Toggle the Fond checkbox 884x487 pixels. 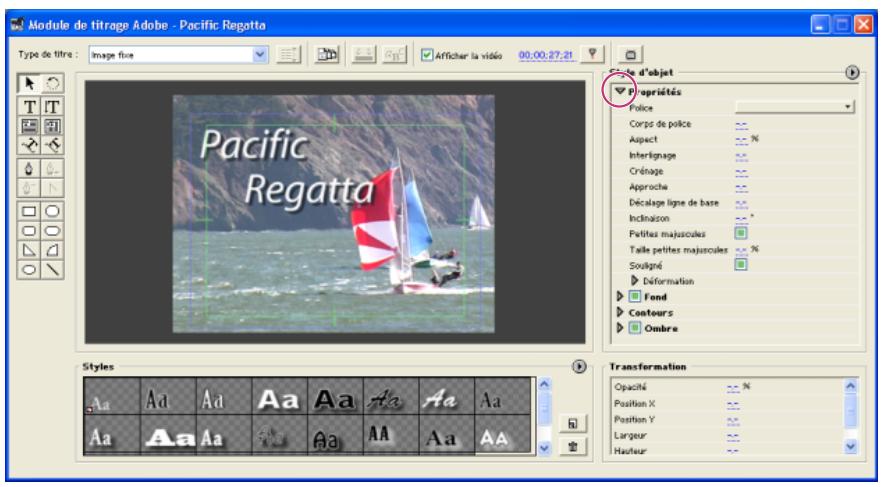tap(635, 296)
